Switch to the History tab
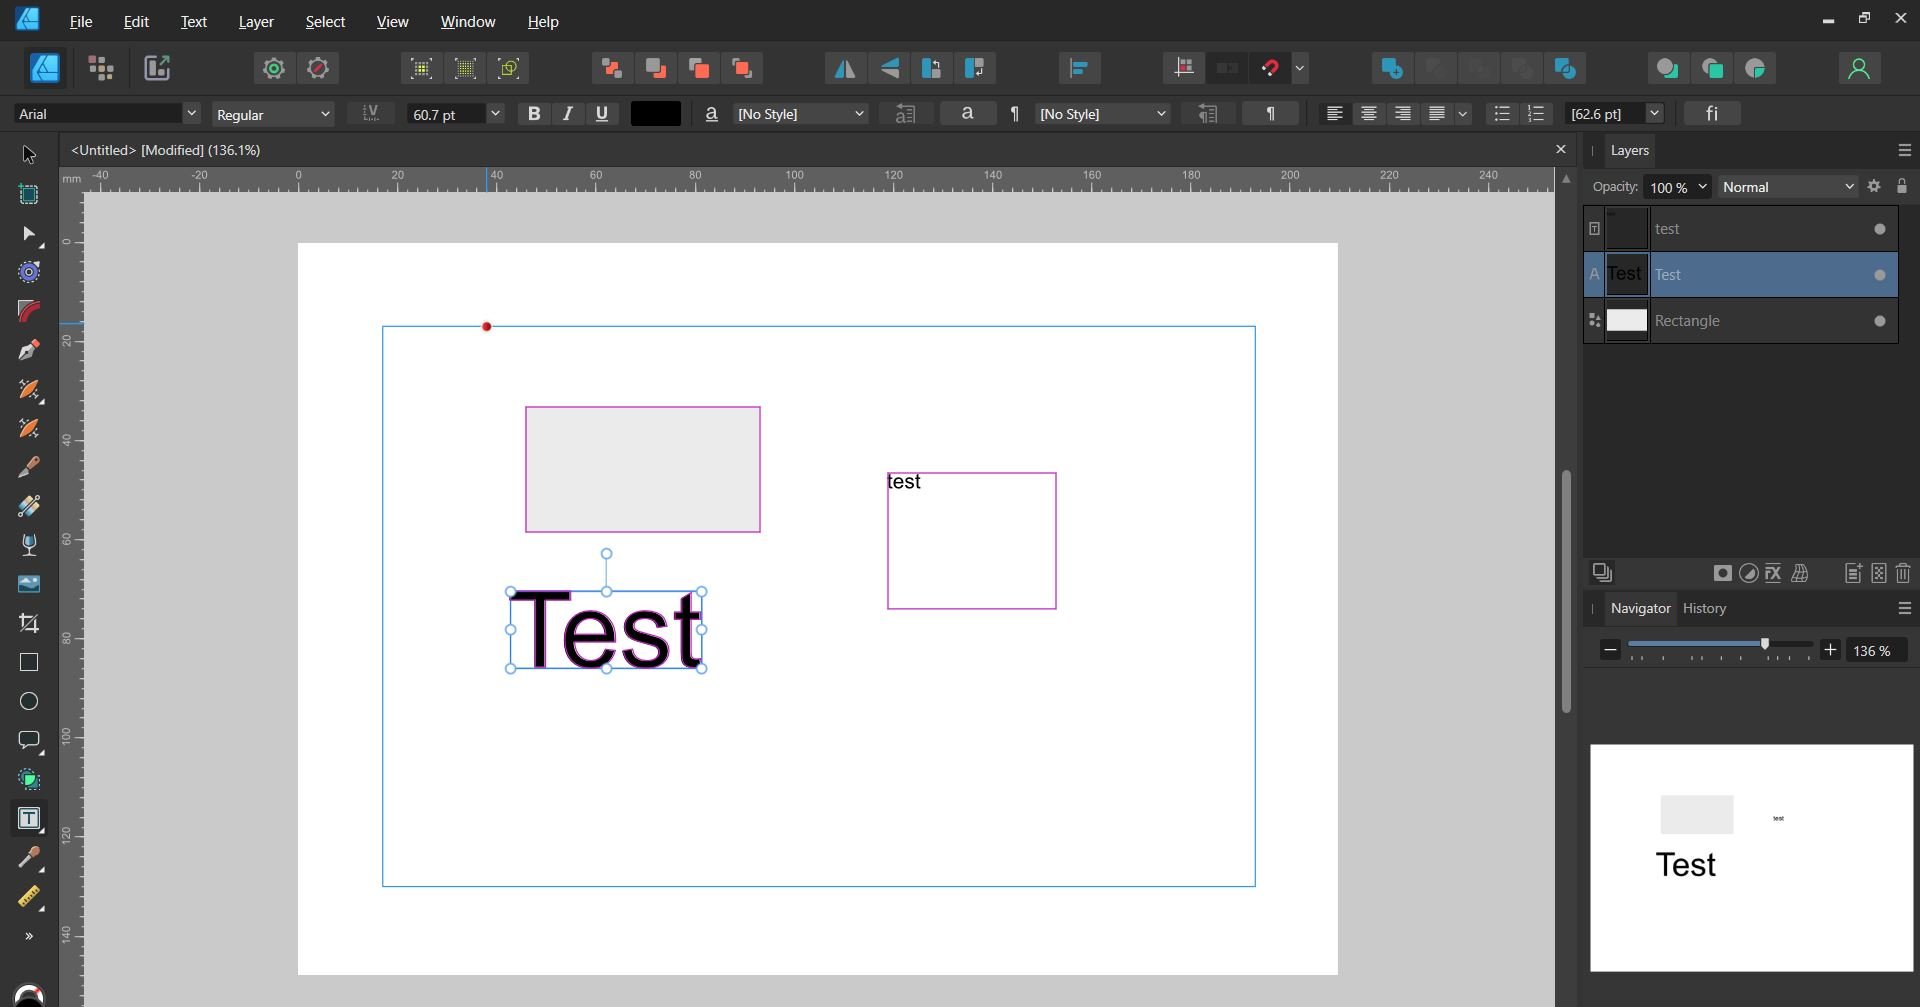 point(1704,608)
